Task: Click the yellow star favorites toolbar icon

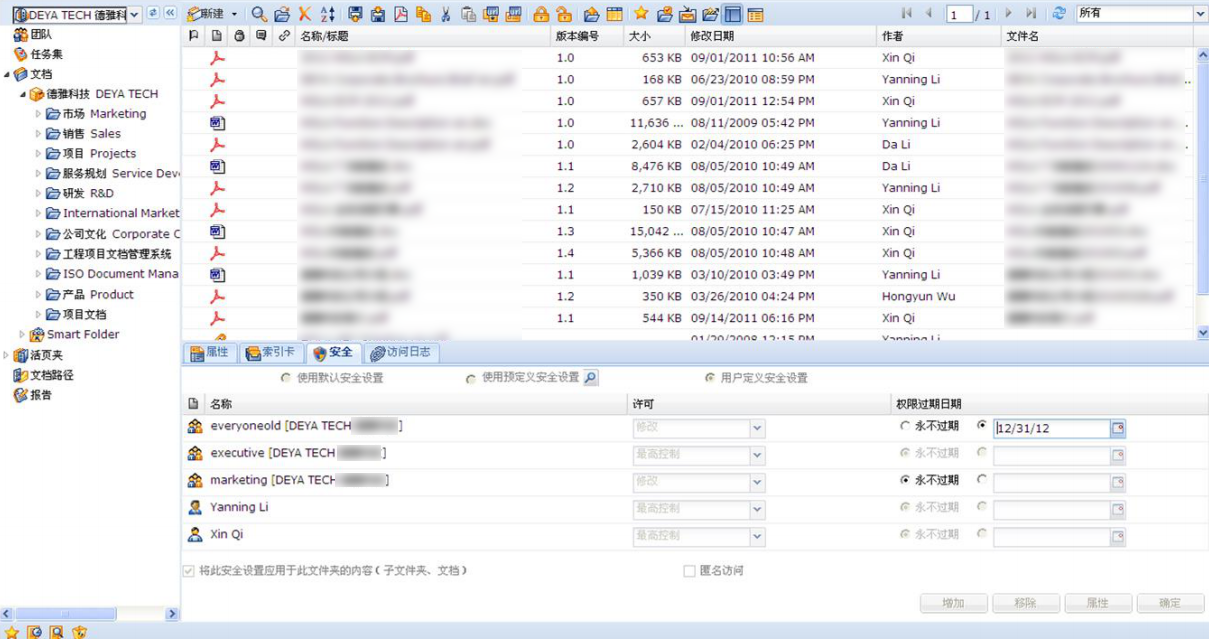Action: 641,14
